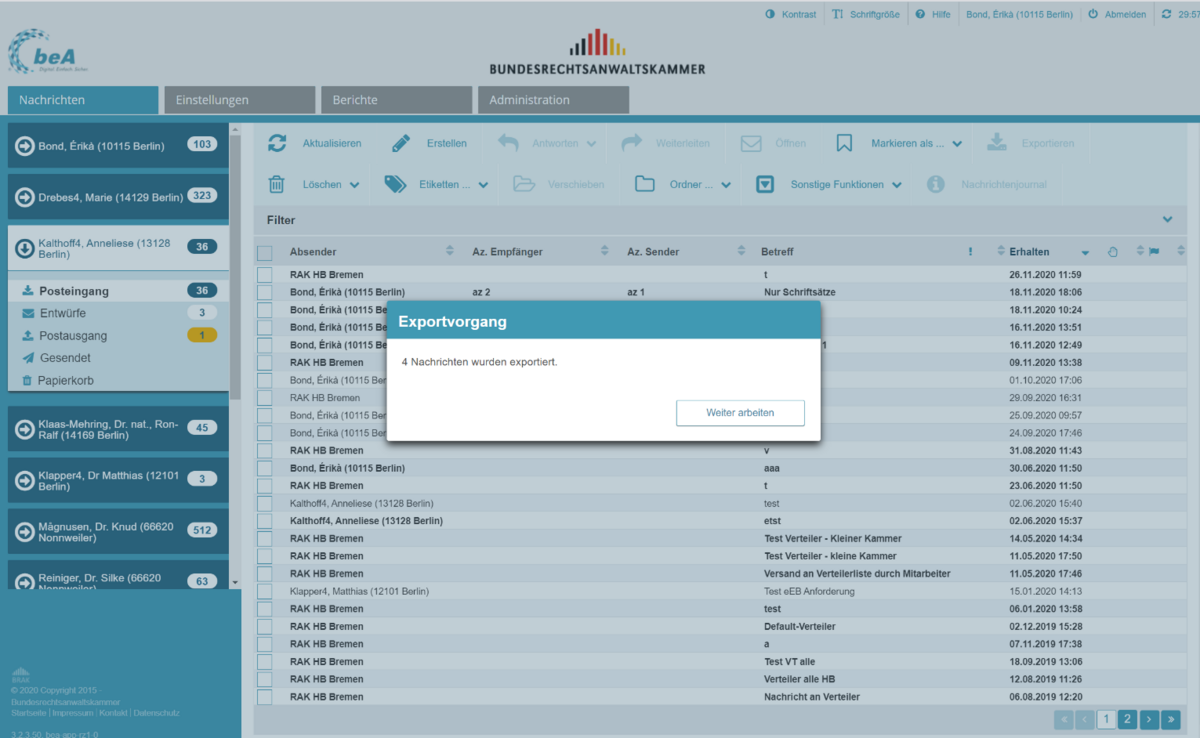
Task: Click the Markieren als bookmark icon
Action: coord(844,143)
